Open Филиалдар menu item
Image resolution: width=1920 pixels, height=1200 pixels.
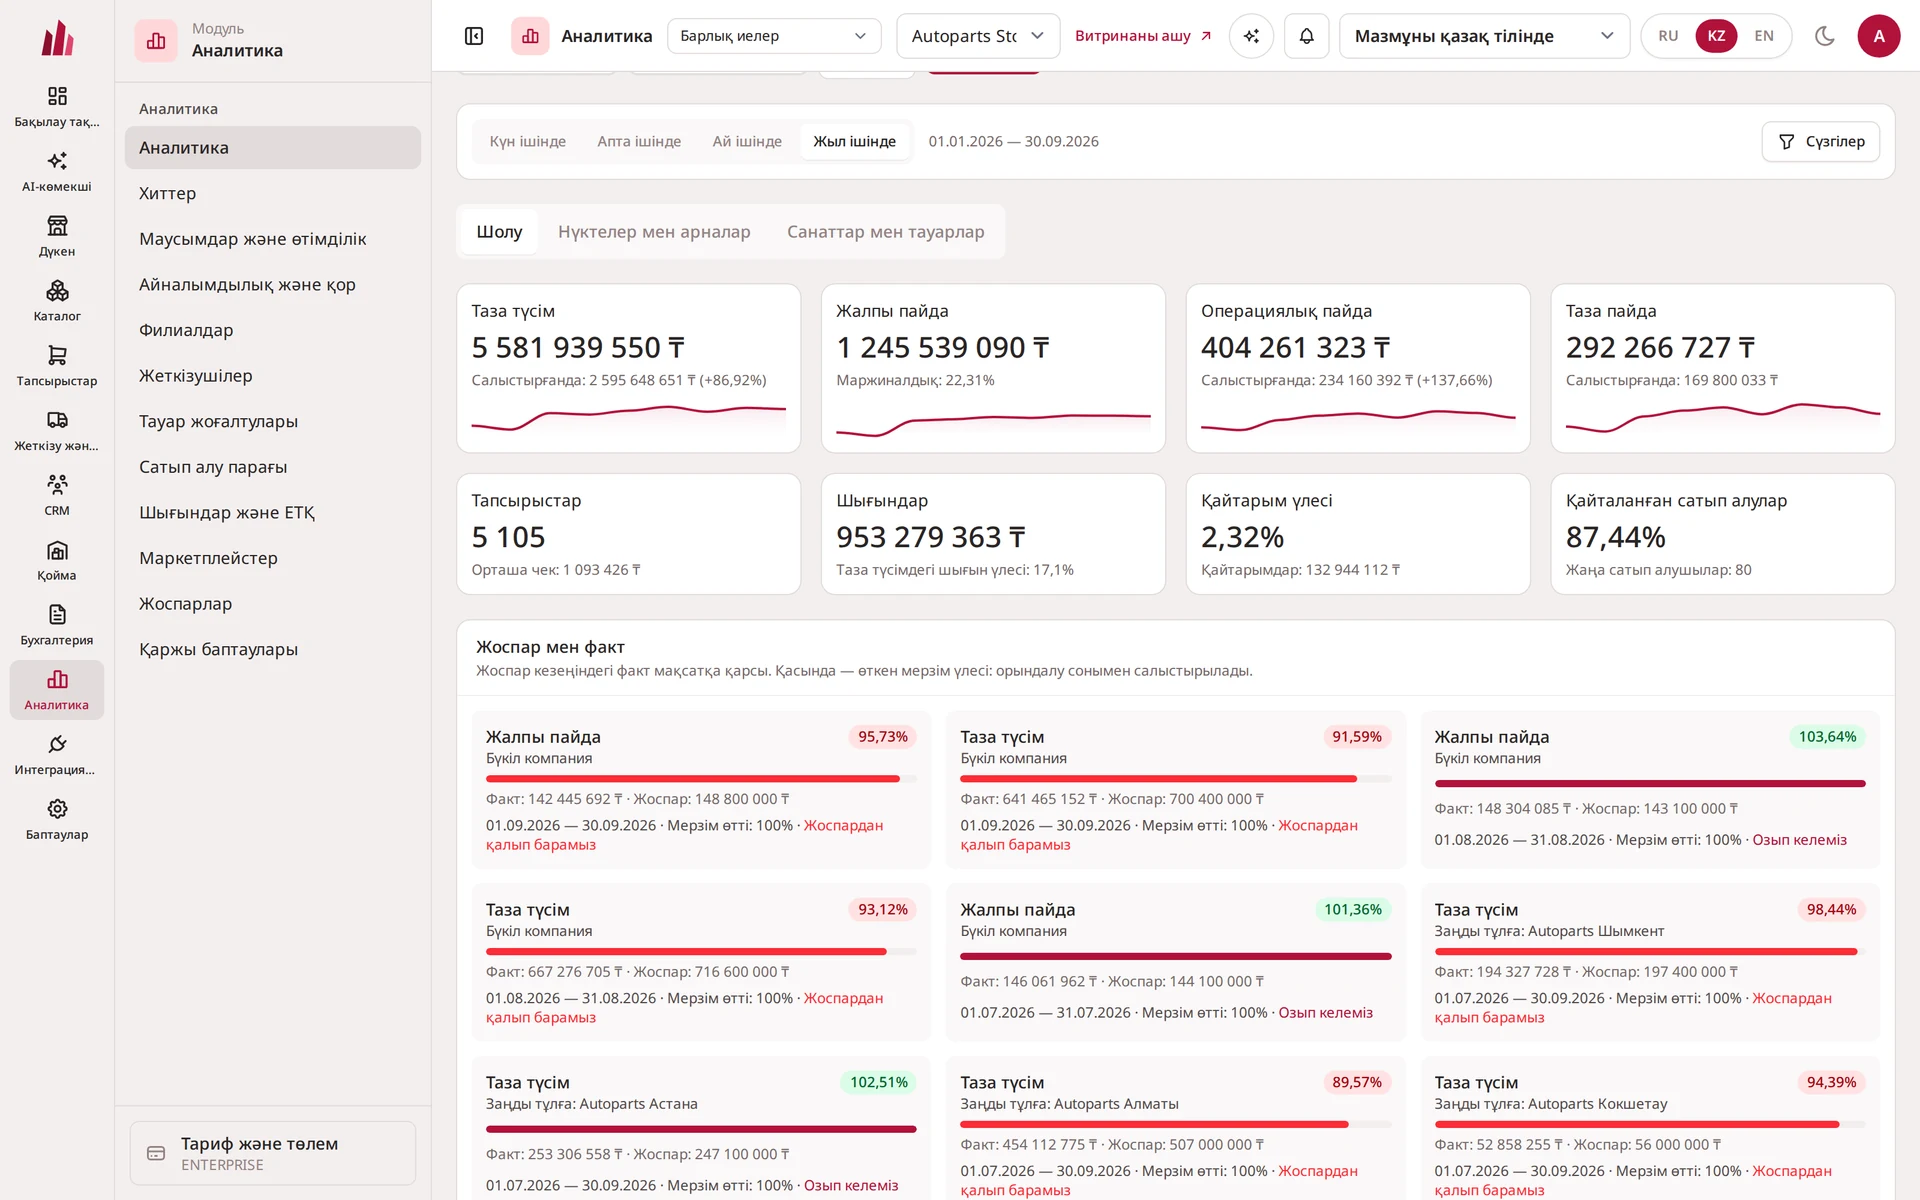[x=272, y=330]
